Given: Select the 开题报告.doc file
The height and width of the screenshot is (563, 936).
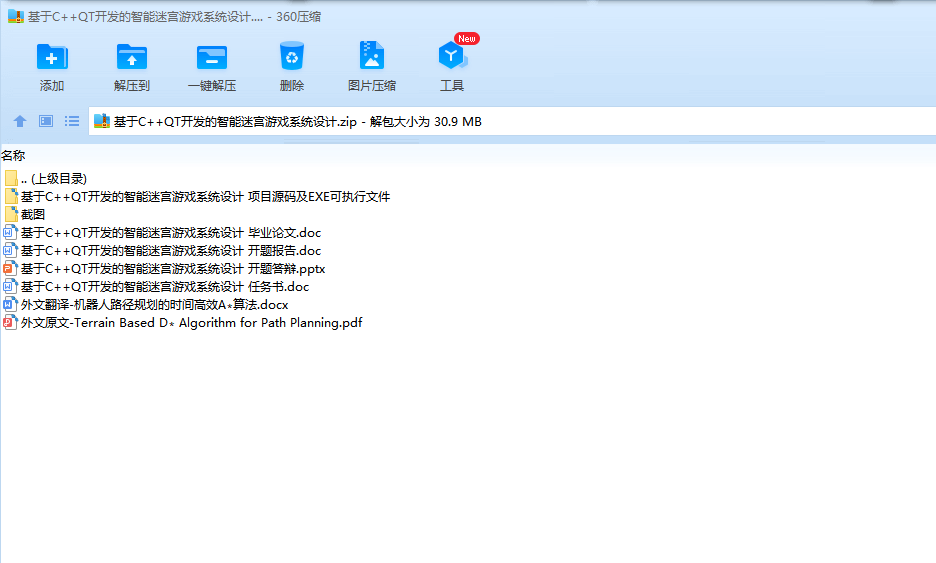Looking at the screenshot, I should [x=162, y=250].
